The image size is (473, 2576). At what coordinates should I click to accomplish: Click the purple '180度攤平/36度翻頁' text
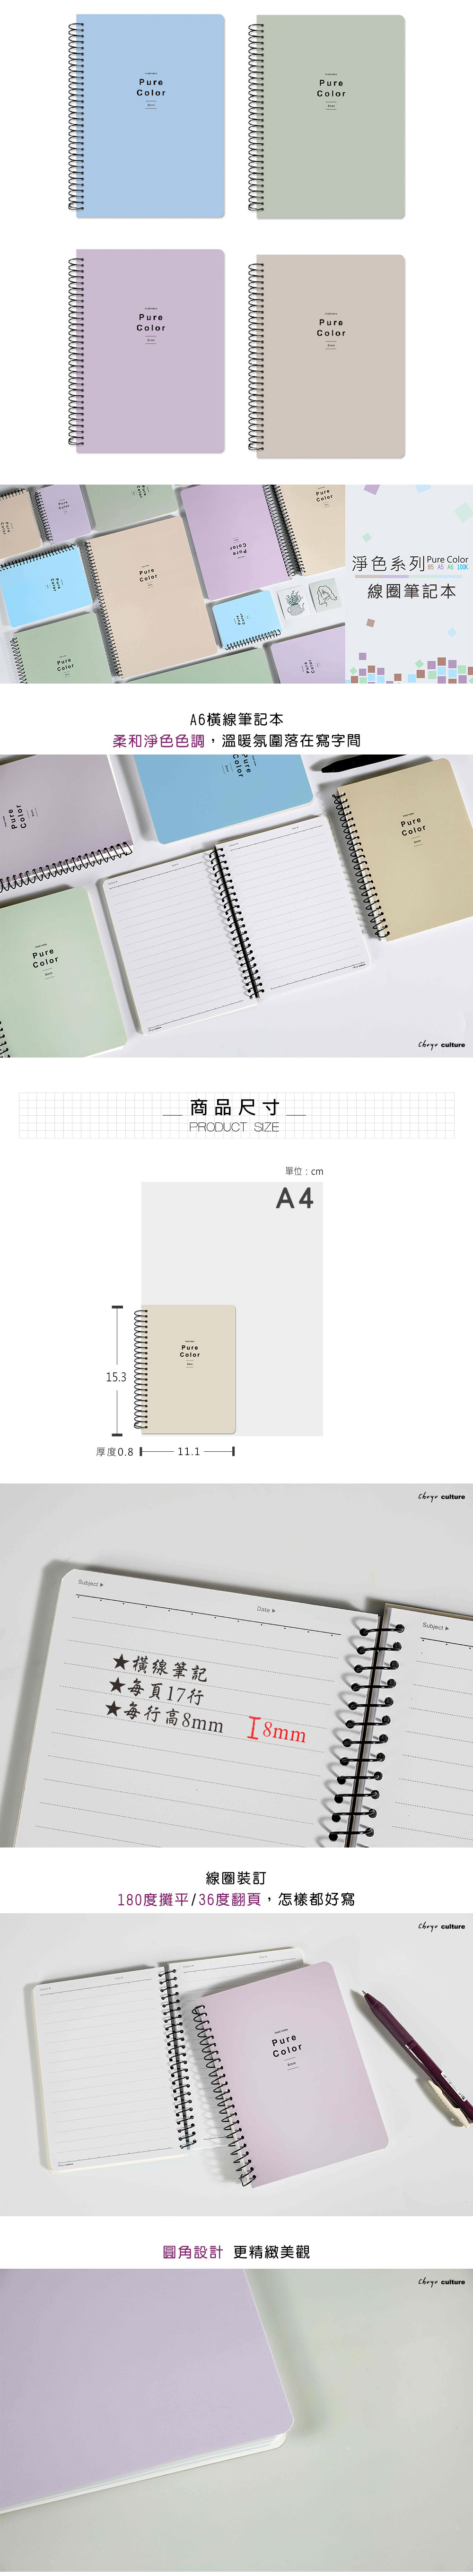coord(189,1899)
